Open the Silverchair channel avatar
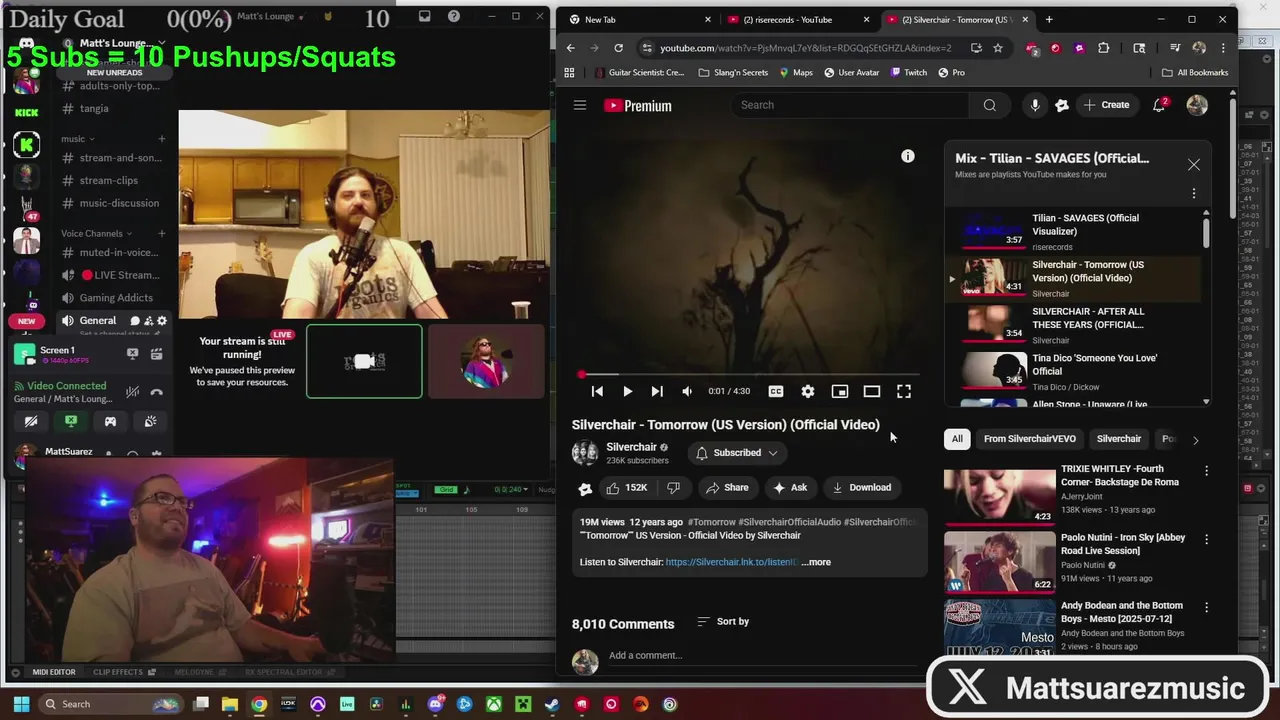The height and width of the screenshot is (720, 1280). (x=585, y=453)
